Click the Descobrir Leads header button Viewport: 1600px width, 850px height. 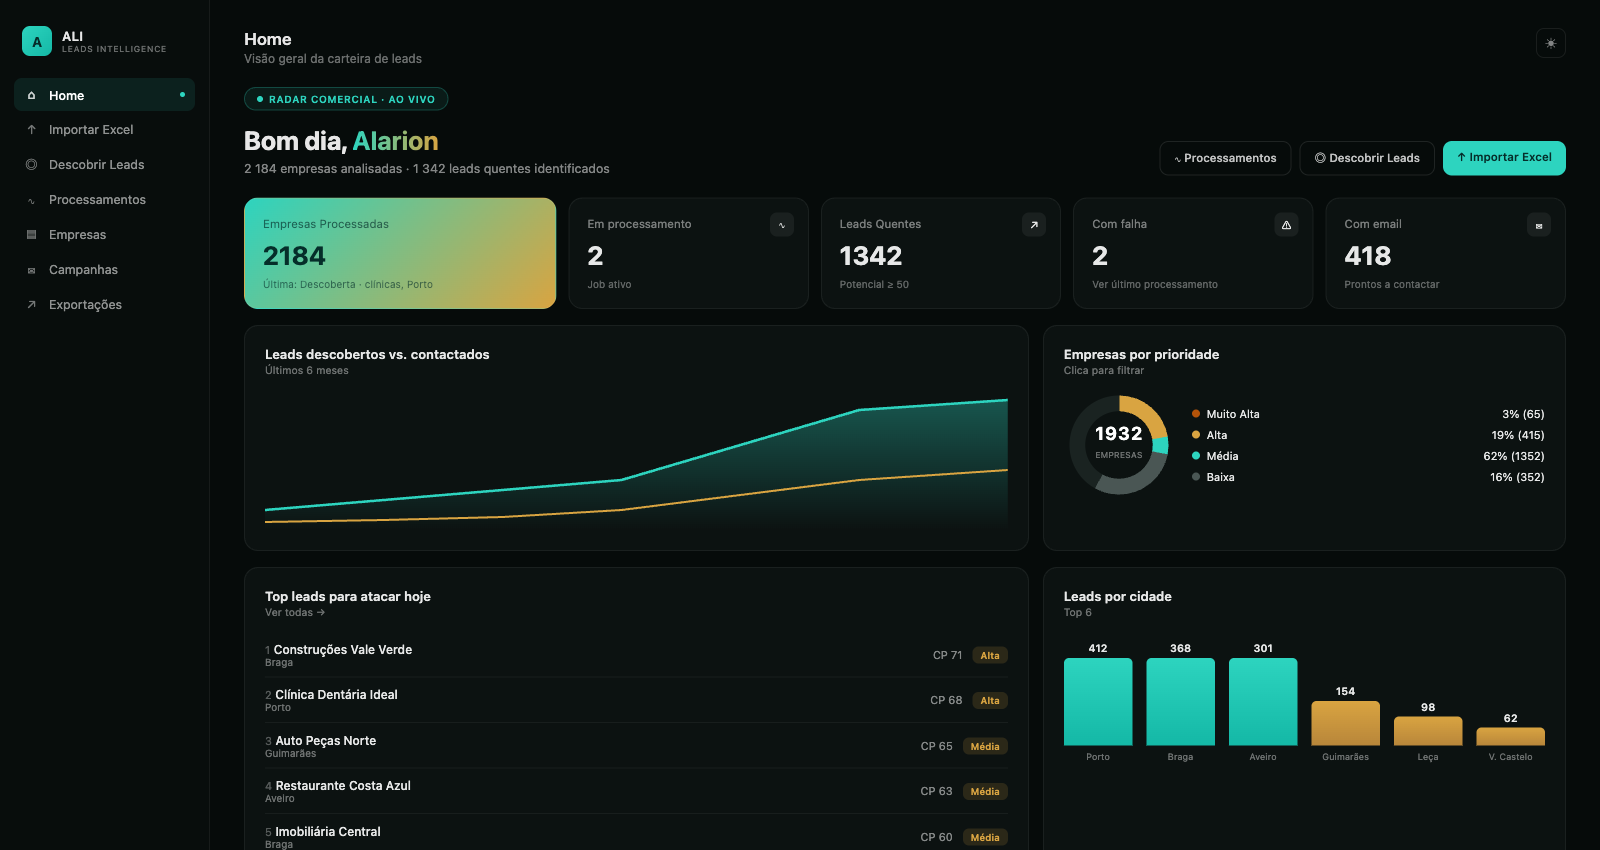1367,158
